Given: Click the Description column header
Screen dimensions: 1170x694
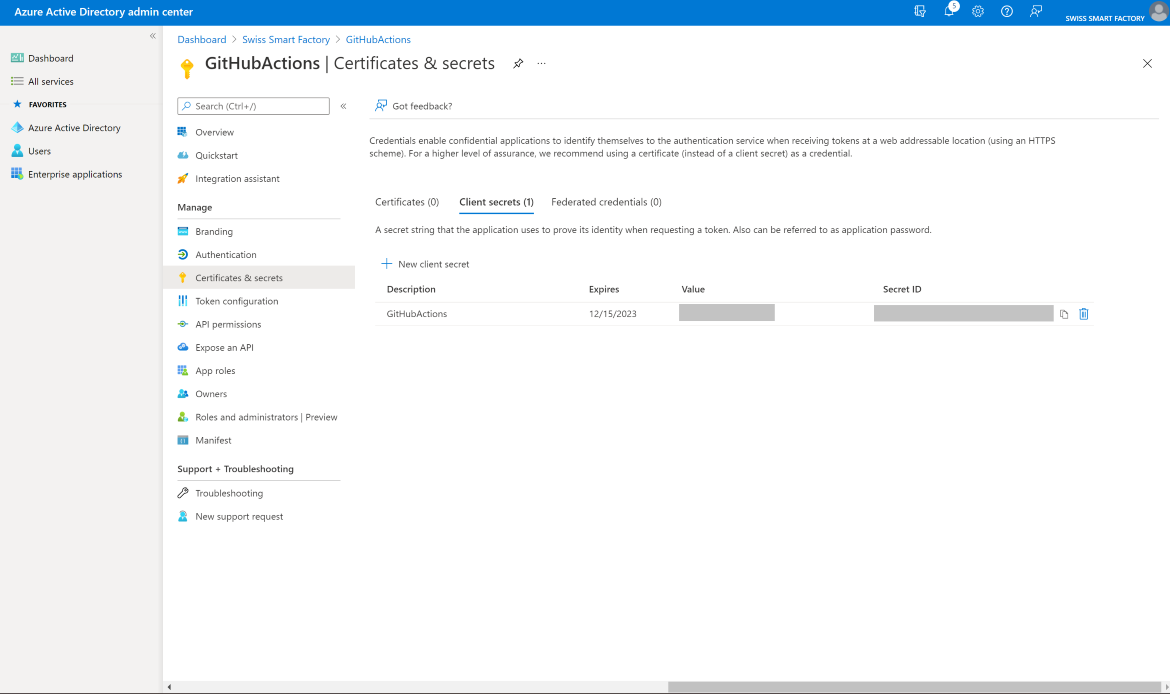Looking at the screenshot, I should pos(411,290).
